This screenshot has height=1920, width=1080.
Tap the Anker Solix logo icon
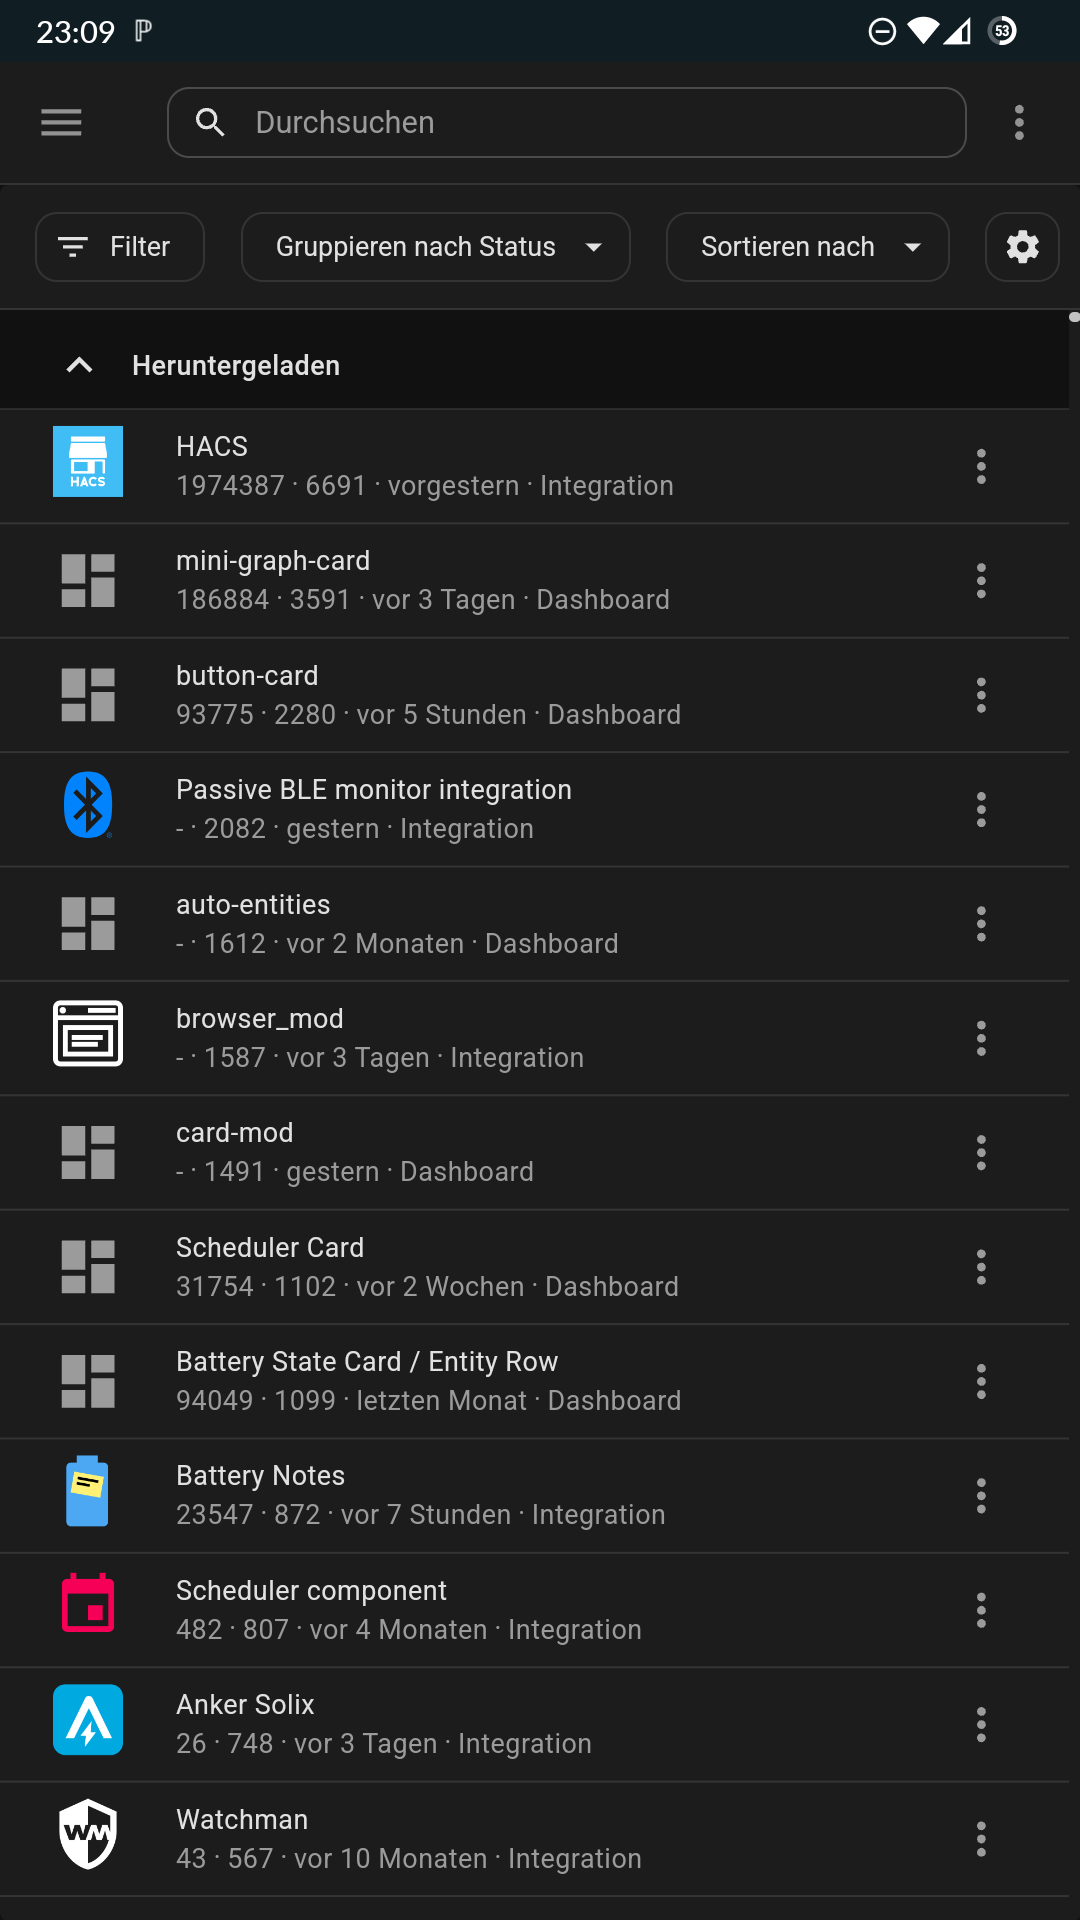[88, 1720]
